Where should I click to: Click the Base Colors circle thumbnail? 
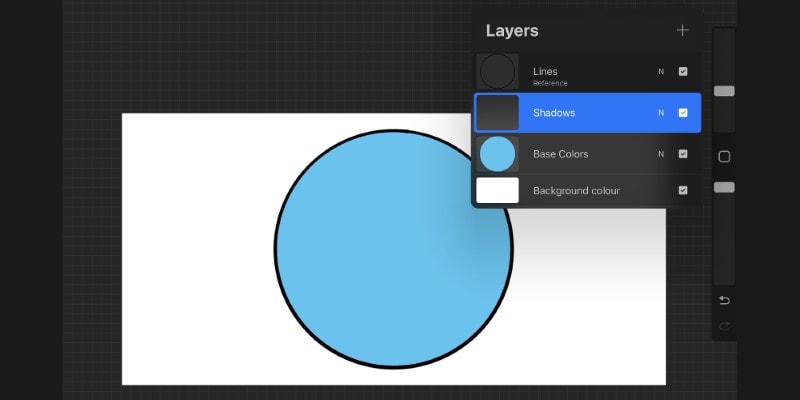click(497, 154)
